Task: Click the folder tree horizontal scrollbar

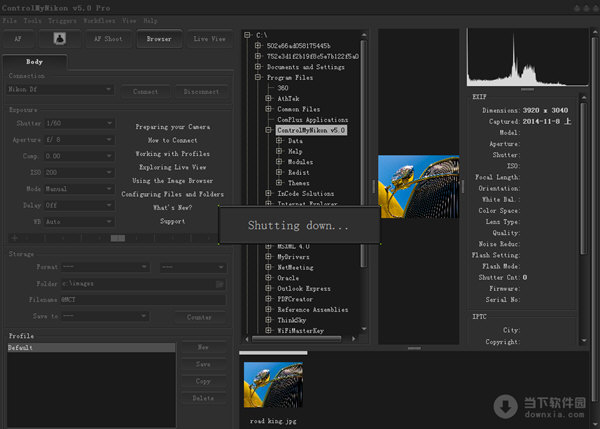Action: [x=297, y=339]
